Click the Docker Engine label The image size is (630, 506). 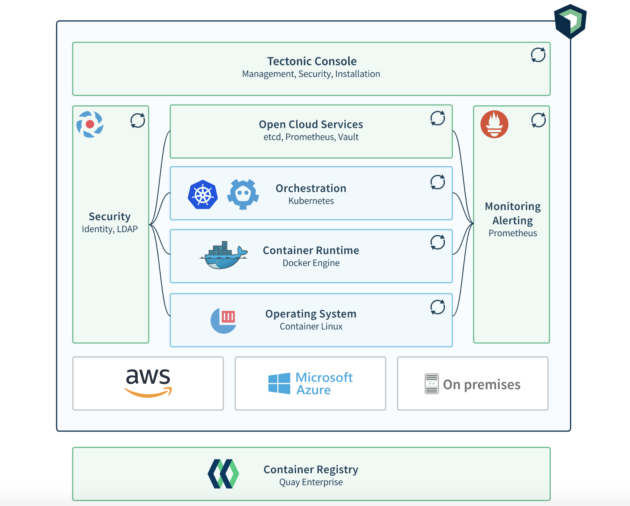coord(311,263)
